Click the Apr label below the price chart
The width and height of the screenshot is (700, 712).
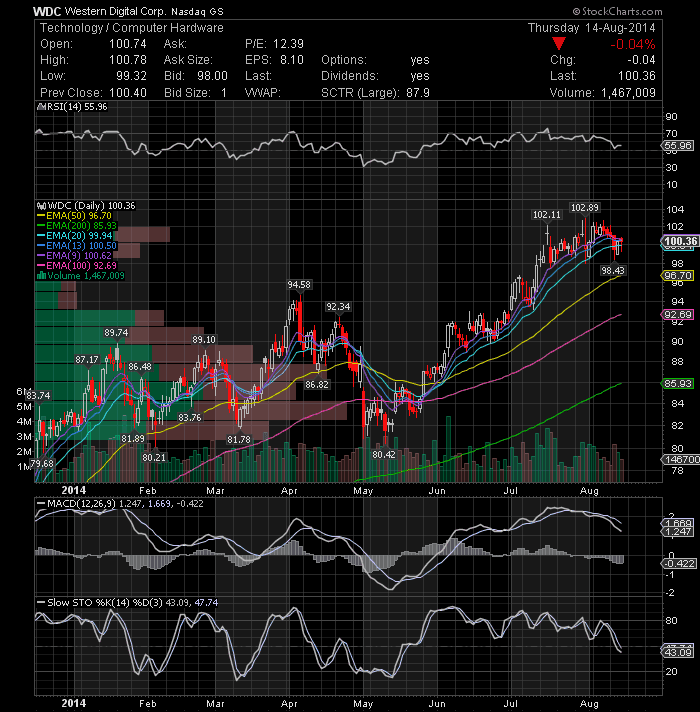tap(289, 491)
